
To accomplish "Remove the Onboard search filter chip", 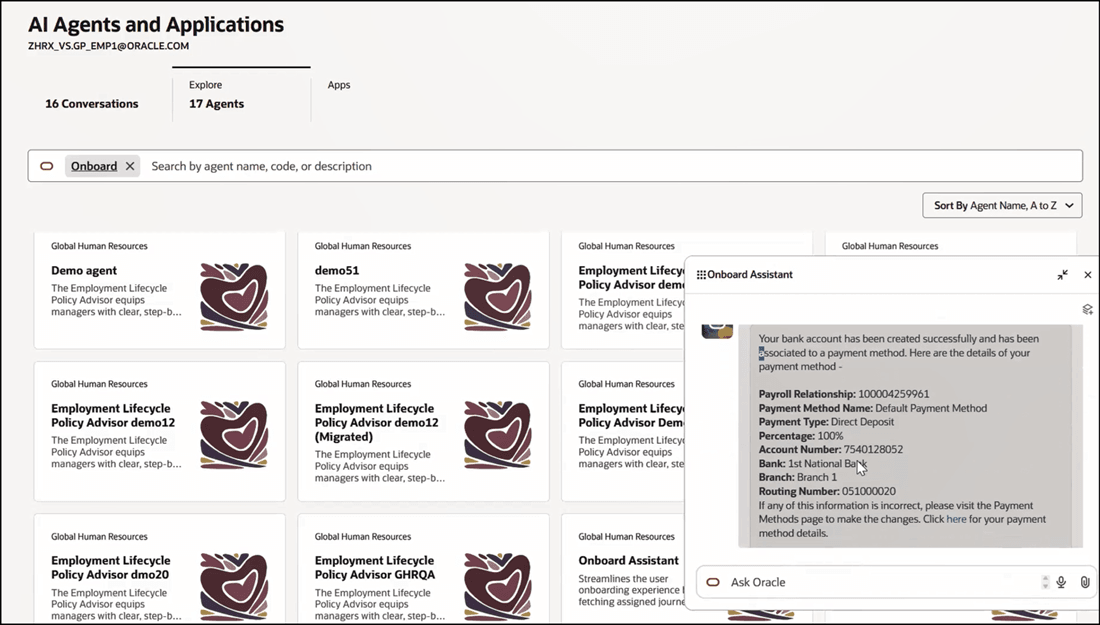I will 130,166.
